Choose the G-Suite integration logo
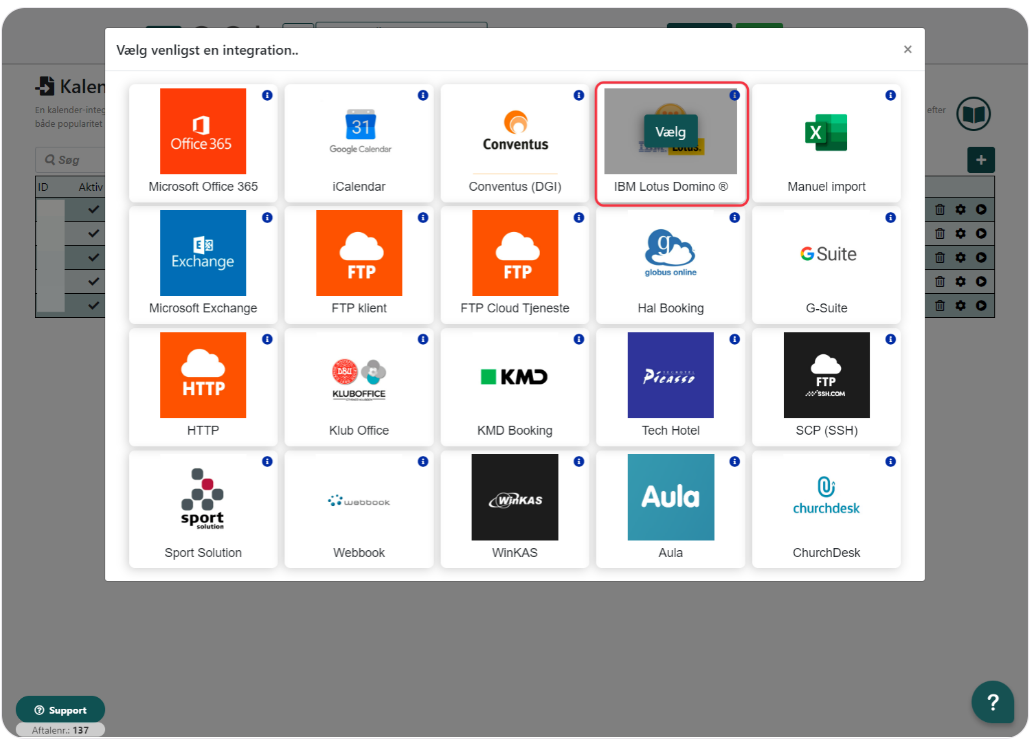Screen dimensions: 1035x747 (x=826, y=253)
